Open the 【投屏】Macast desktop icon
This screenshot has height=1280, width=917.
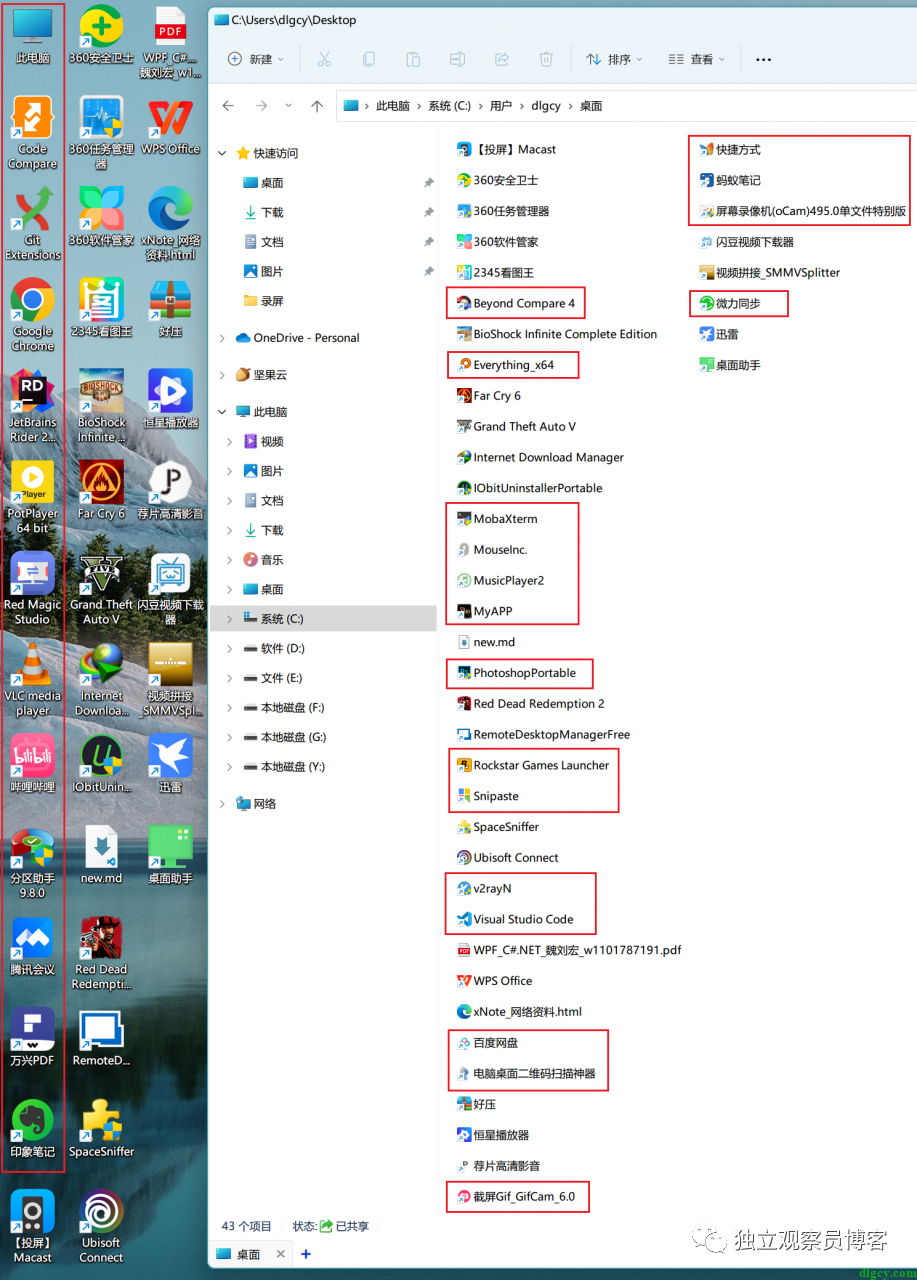click(x=32, y=1226)
